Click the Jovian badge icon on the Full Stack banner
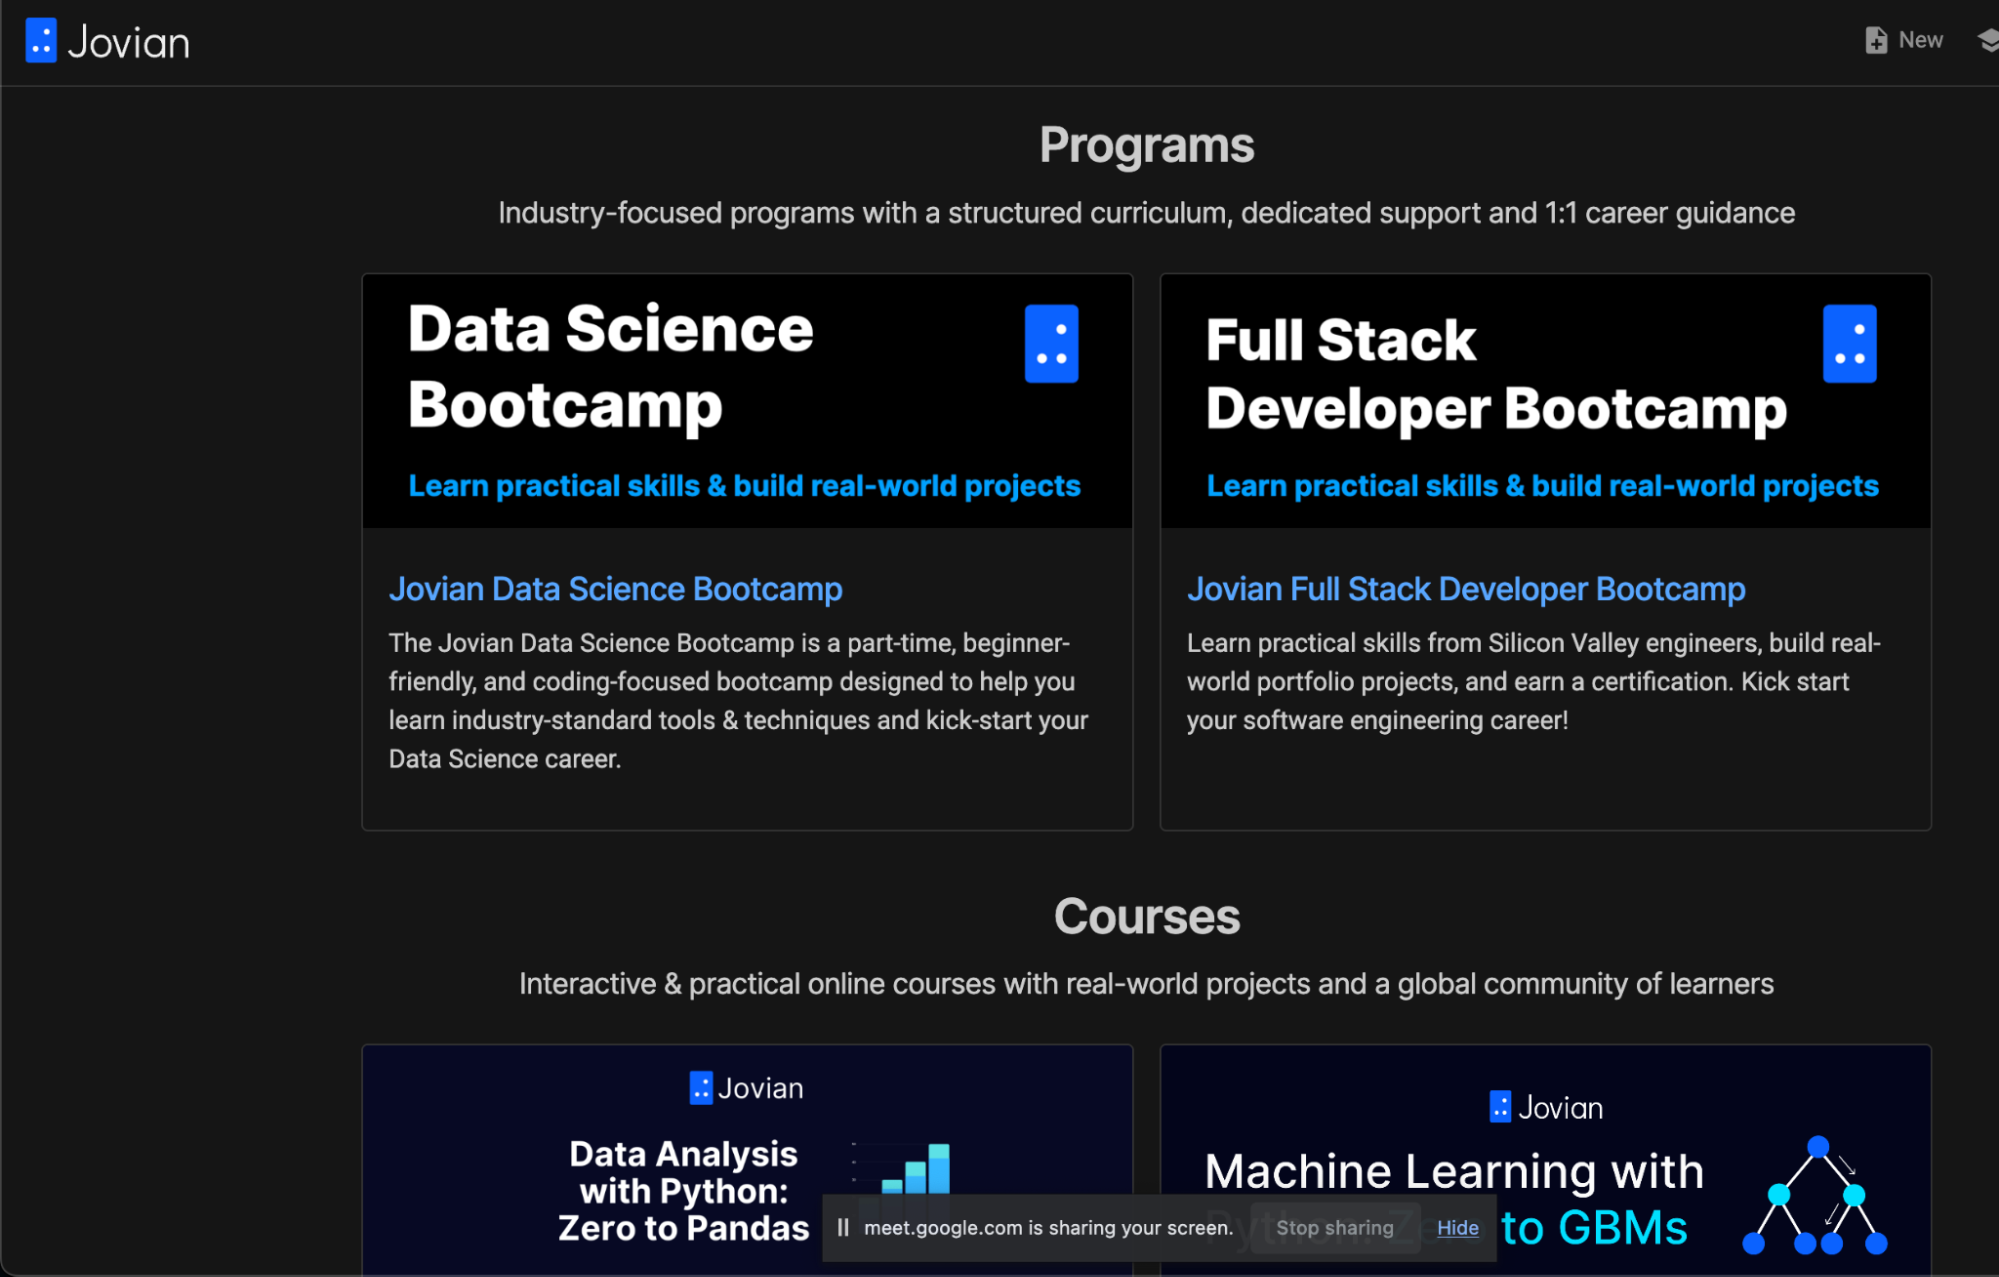 [1850, 344]
